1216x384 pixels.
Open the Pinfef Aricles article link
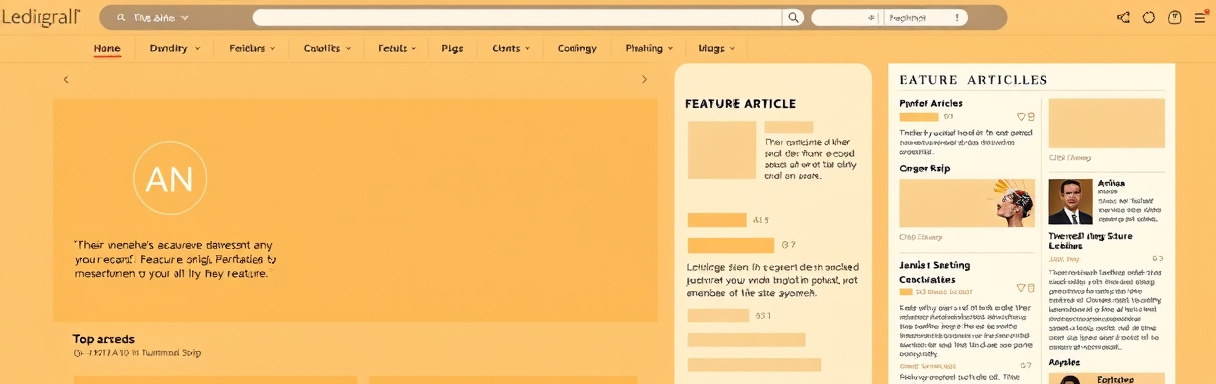931,103
